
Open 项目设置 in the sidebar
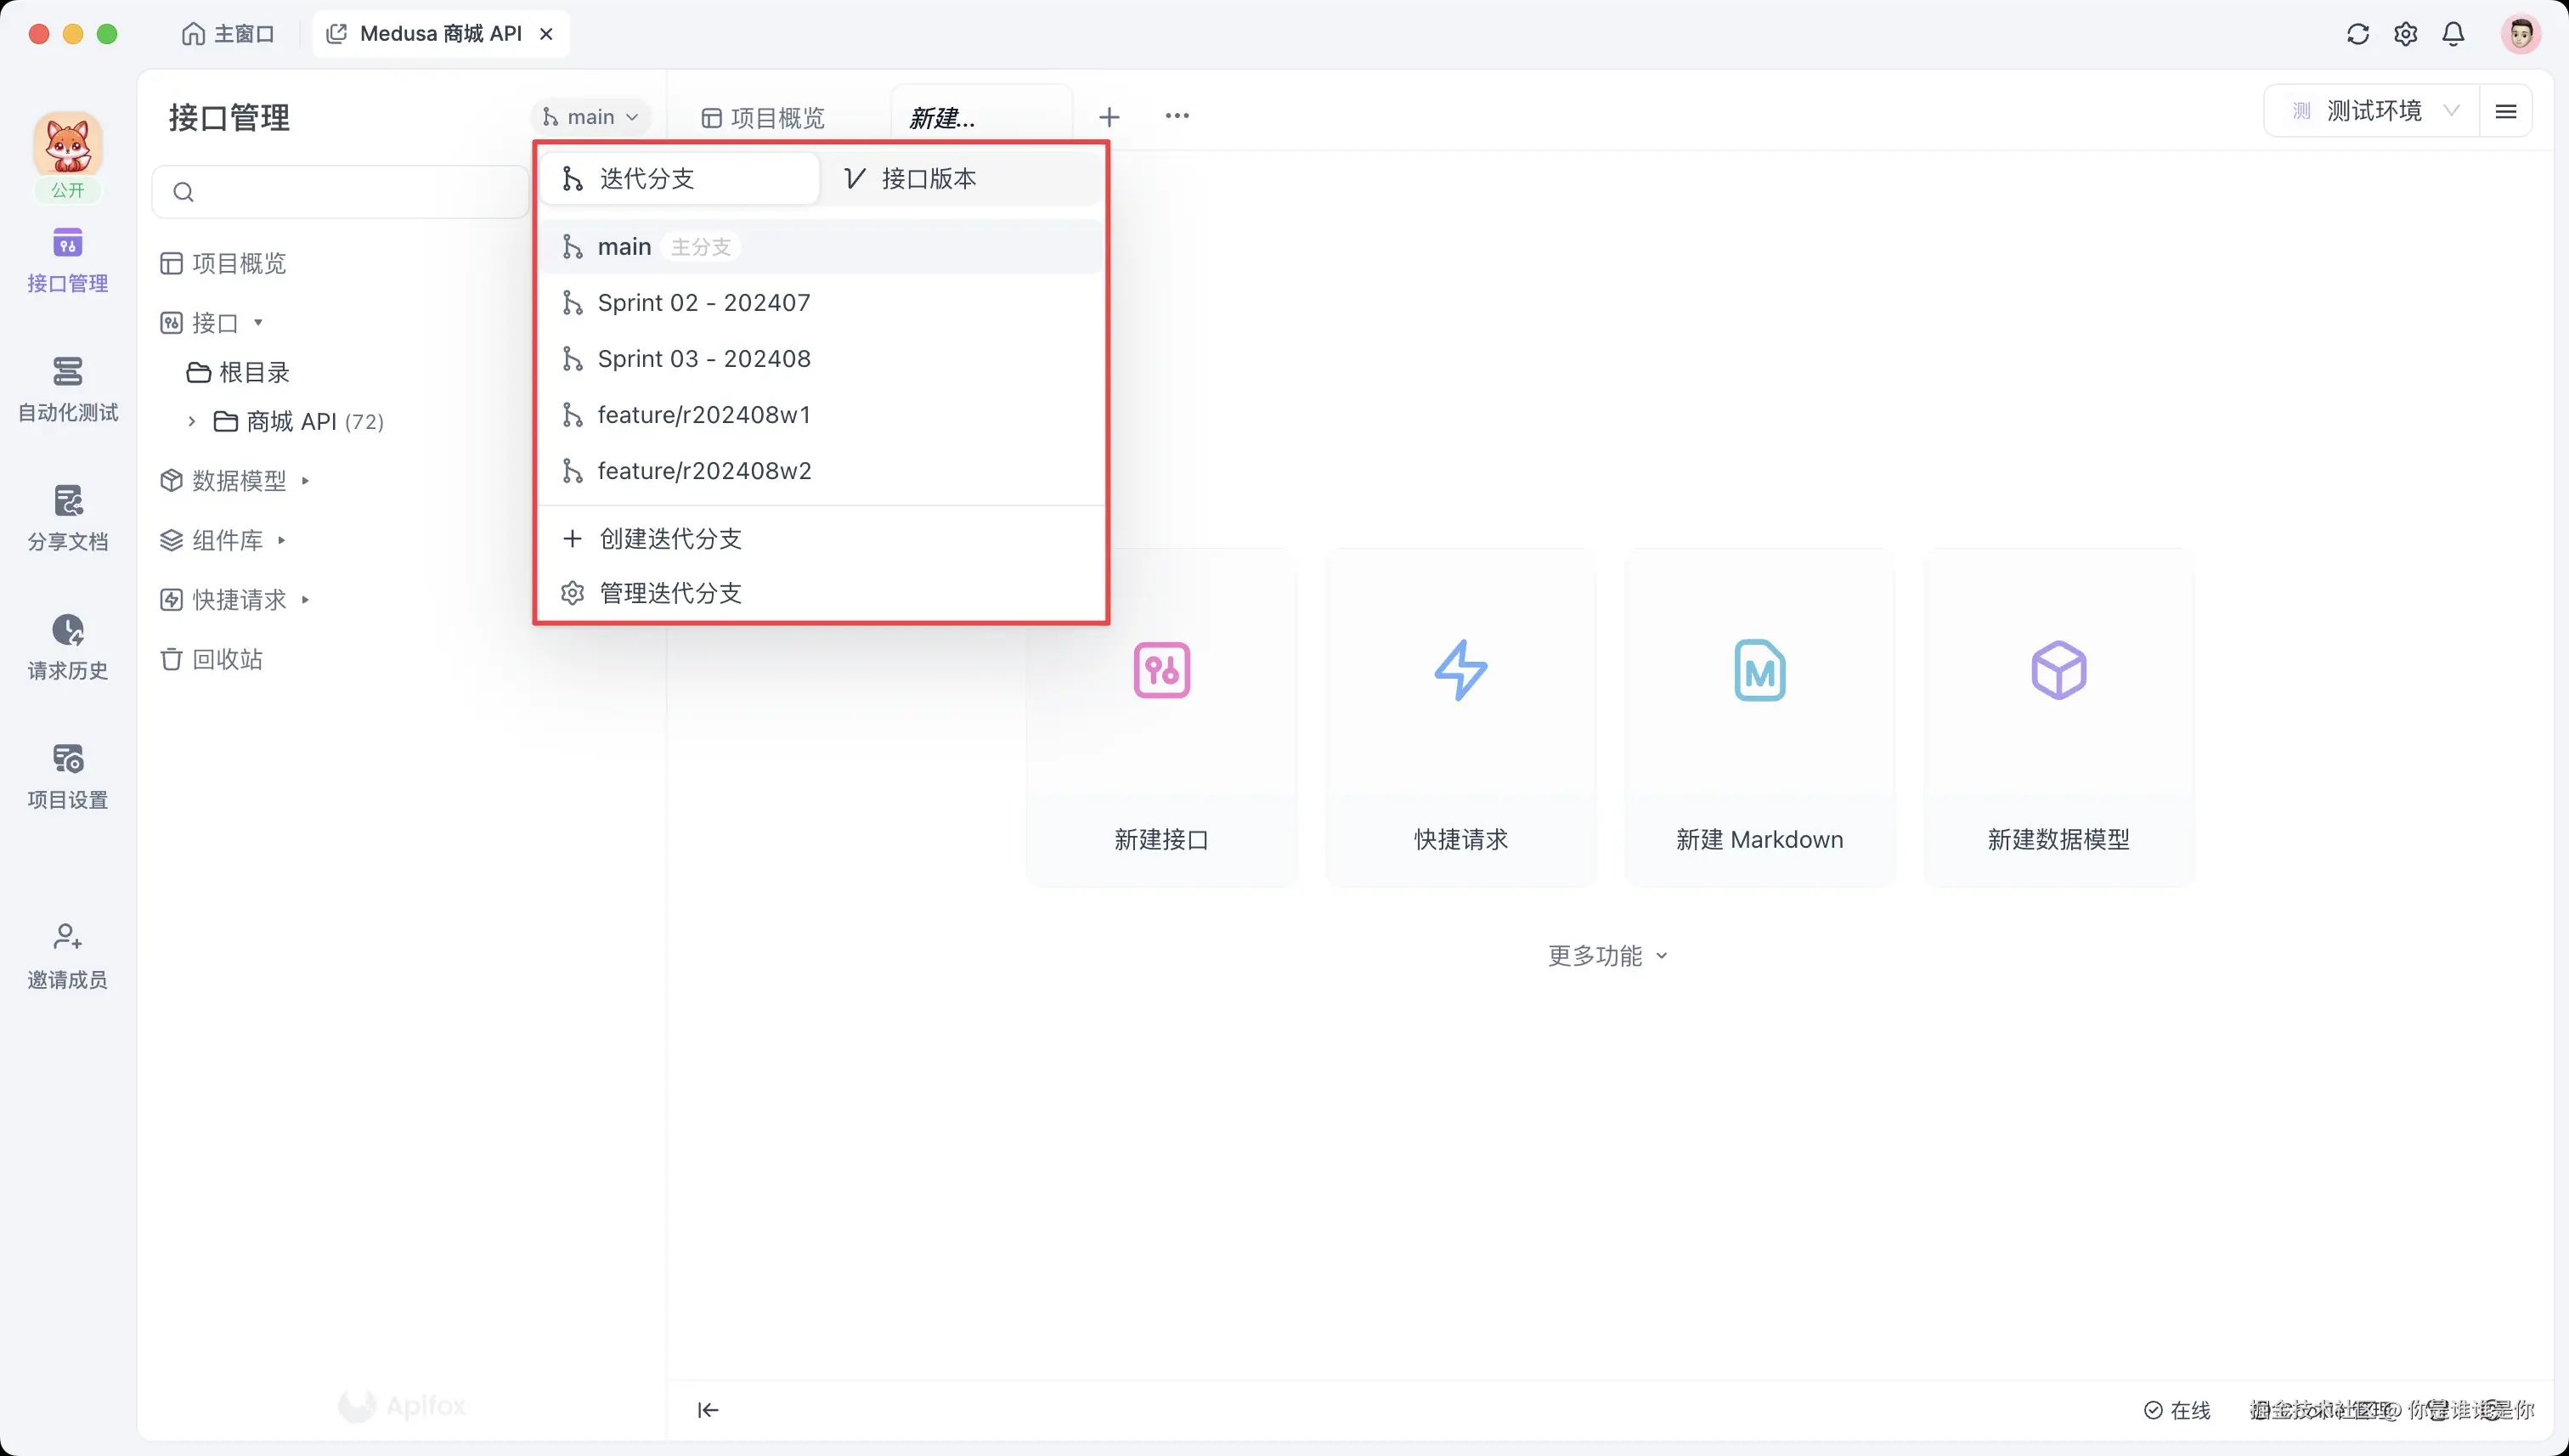coord(66,773)
